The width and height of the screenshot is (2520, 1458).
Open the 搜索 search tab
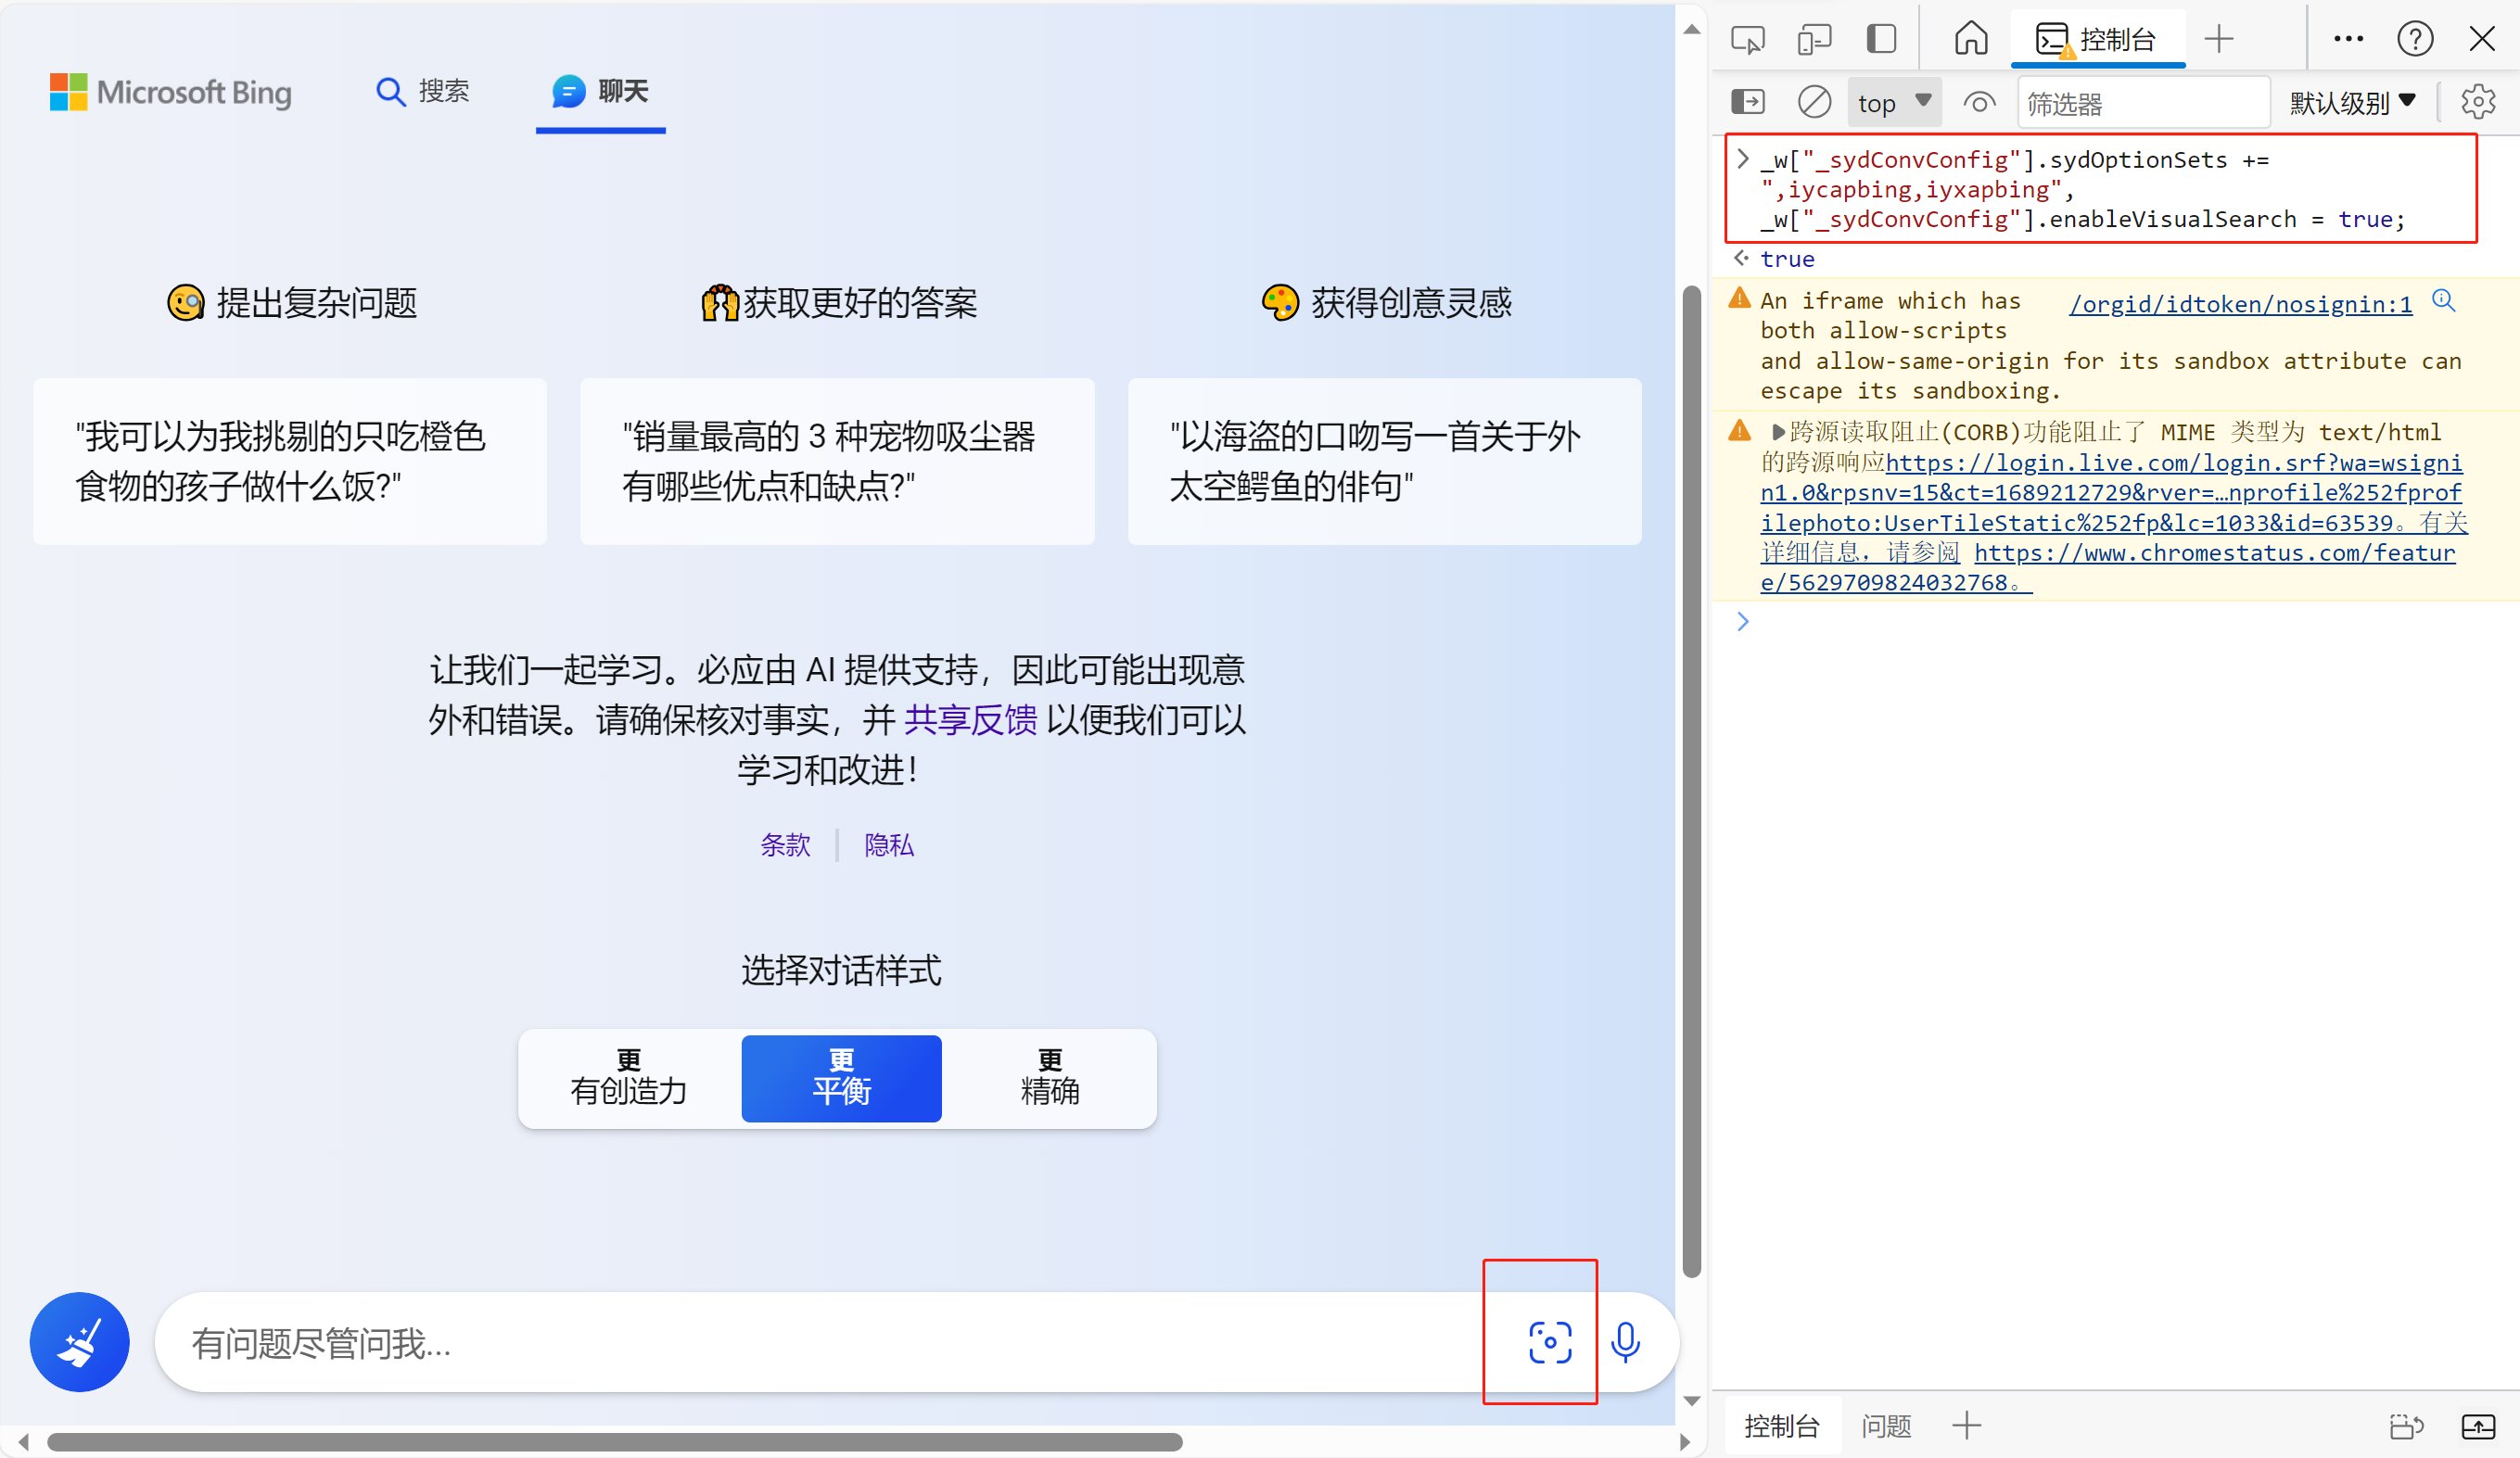coord(422,92)
